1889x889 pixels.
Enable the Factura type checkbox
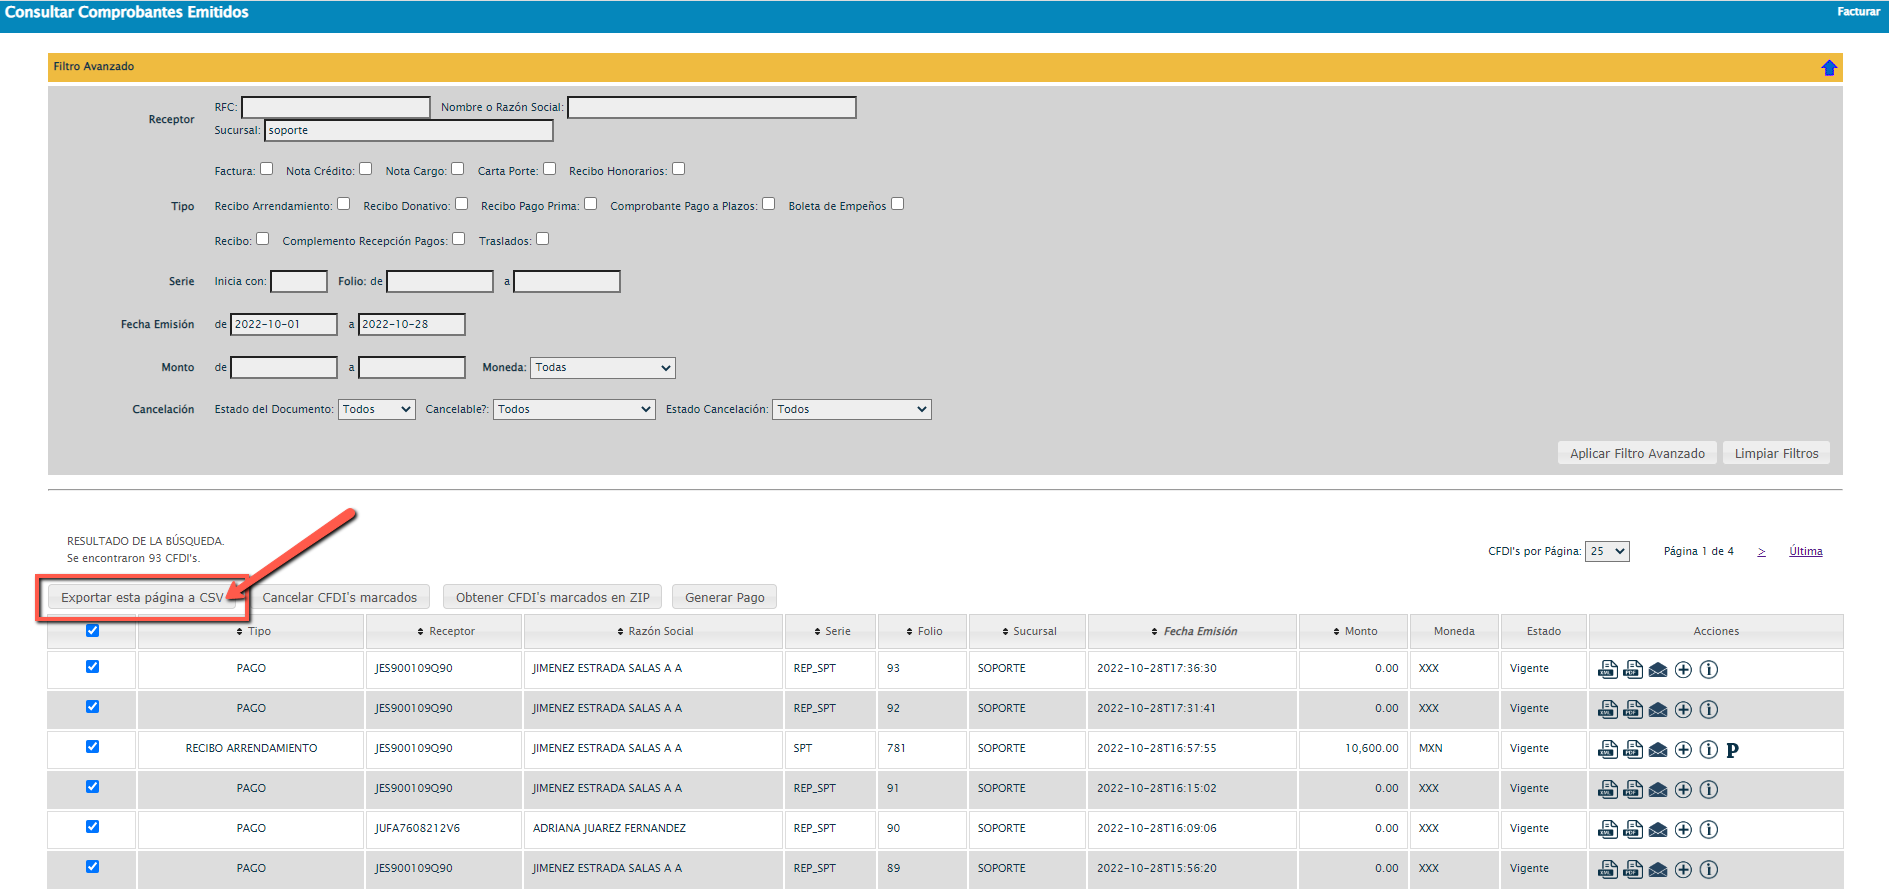pos(266,169)
